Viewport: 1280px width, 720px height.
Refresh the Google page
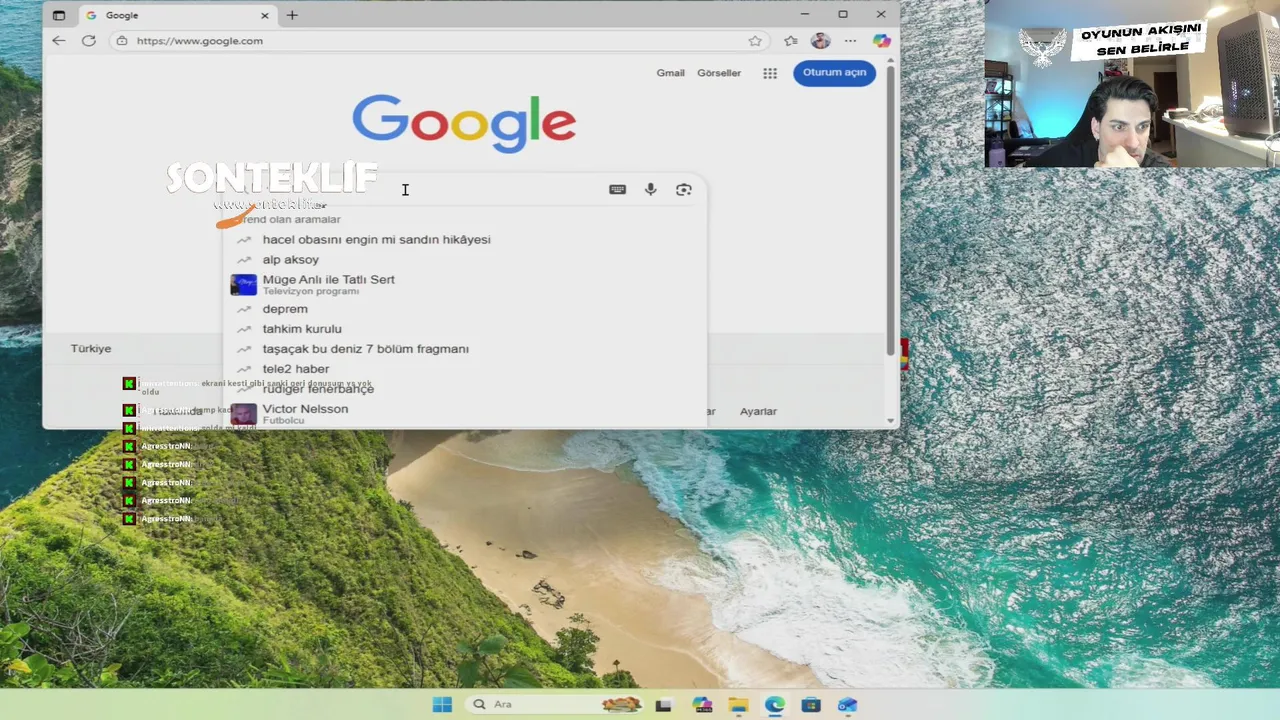click(89, 41)
